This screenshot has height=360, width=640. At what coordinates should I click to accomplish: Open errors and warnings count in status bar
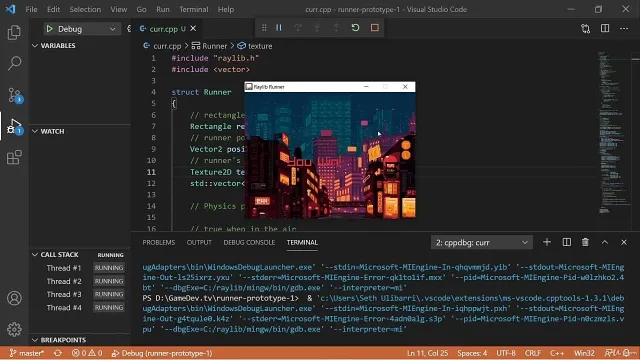click(x=87, y=353)
